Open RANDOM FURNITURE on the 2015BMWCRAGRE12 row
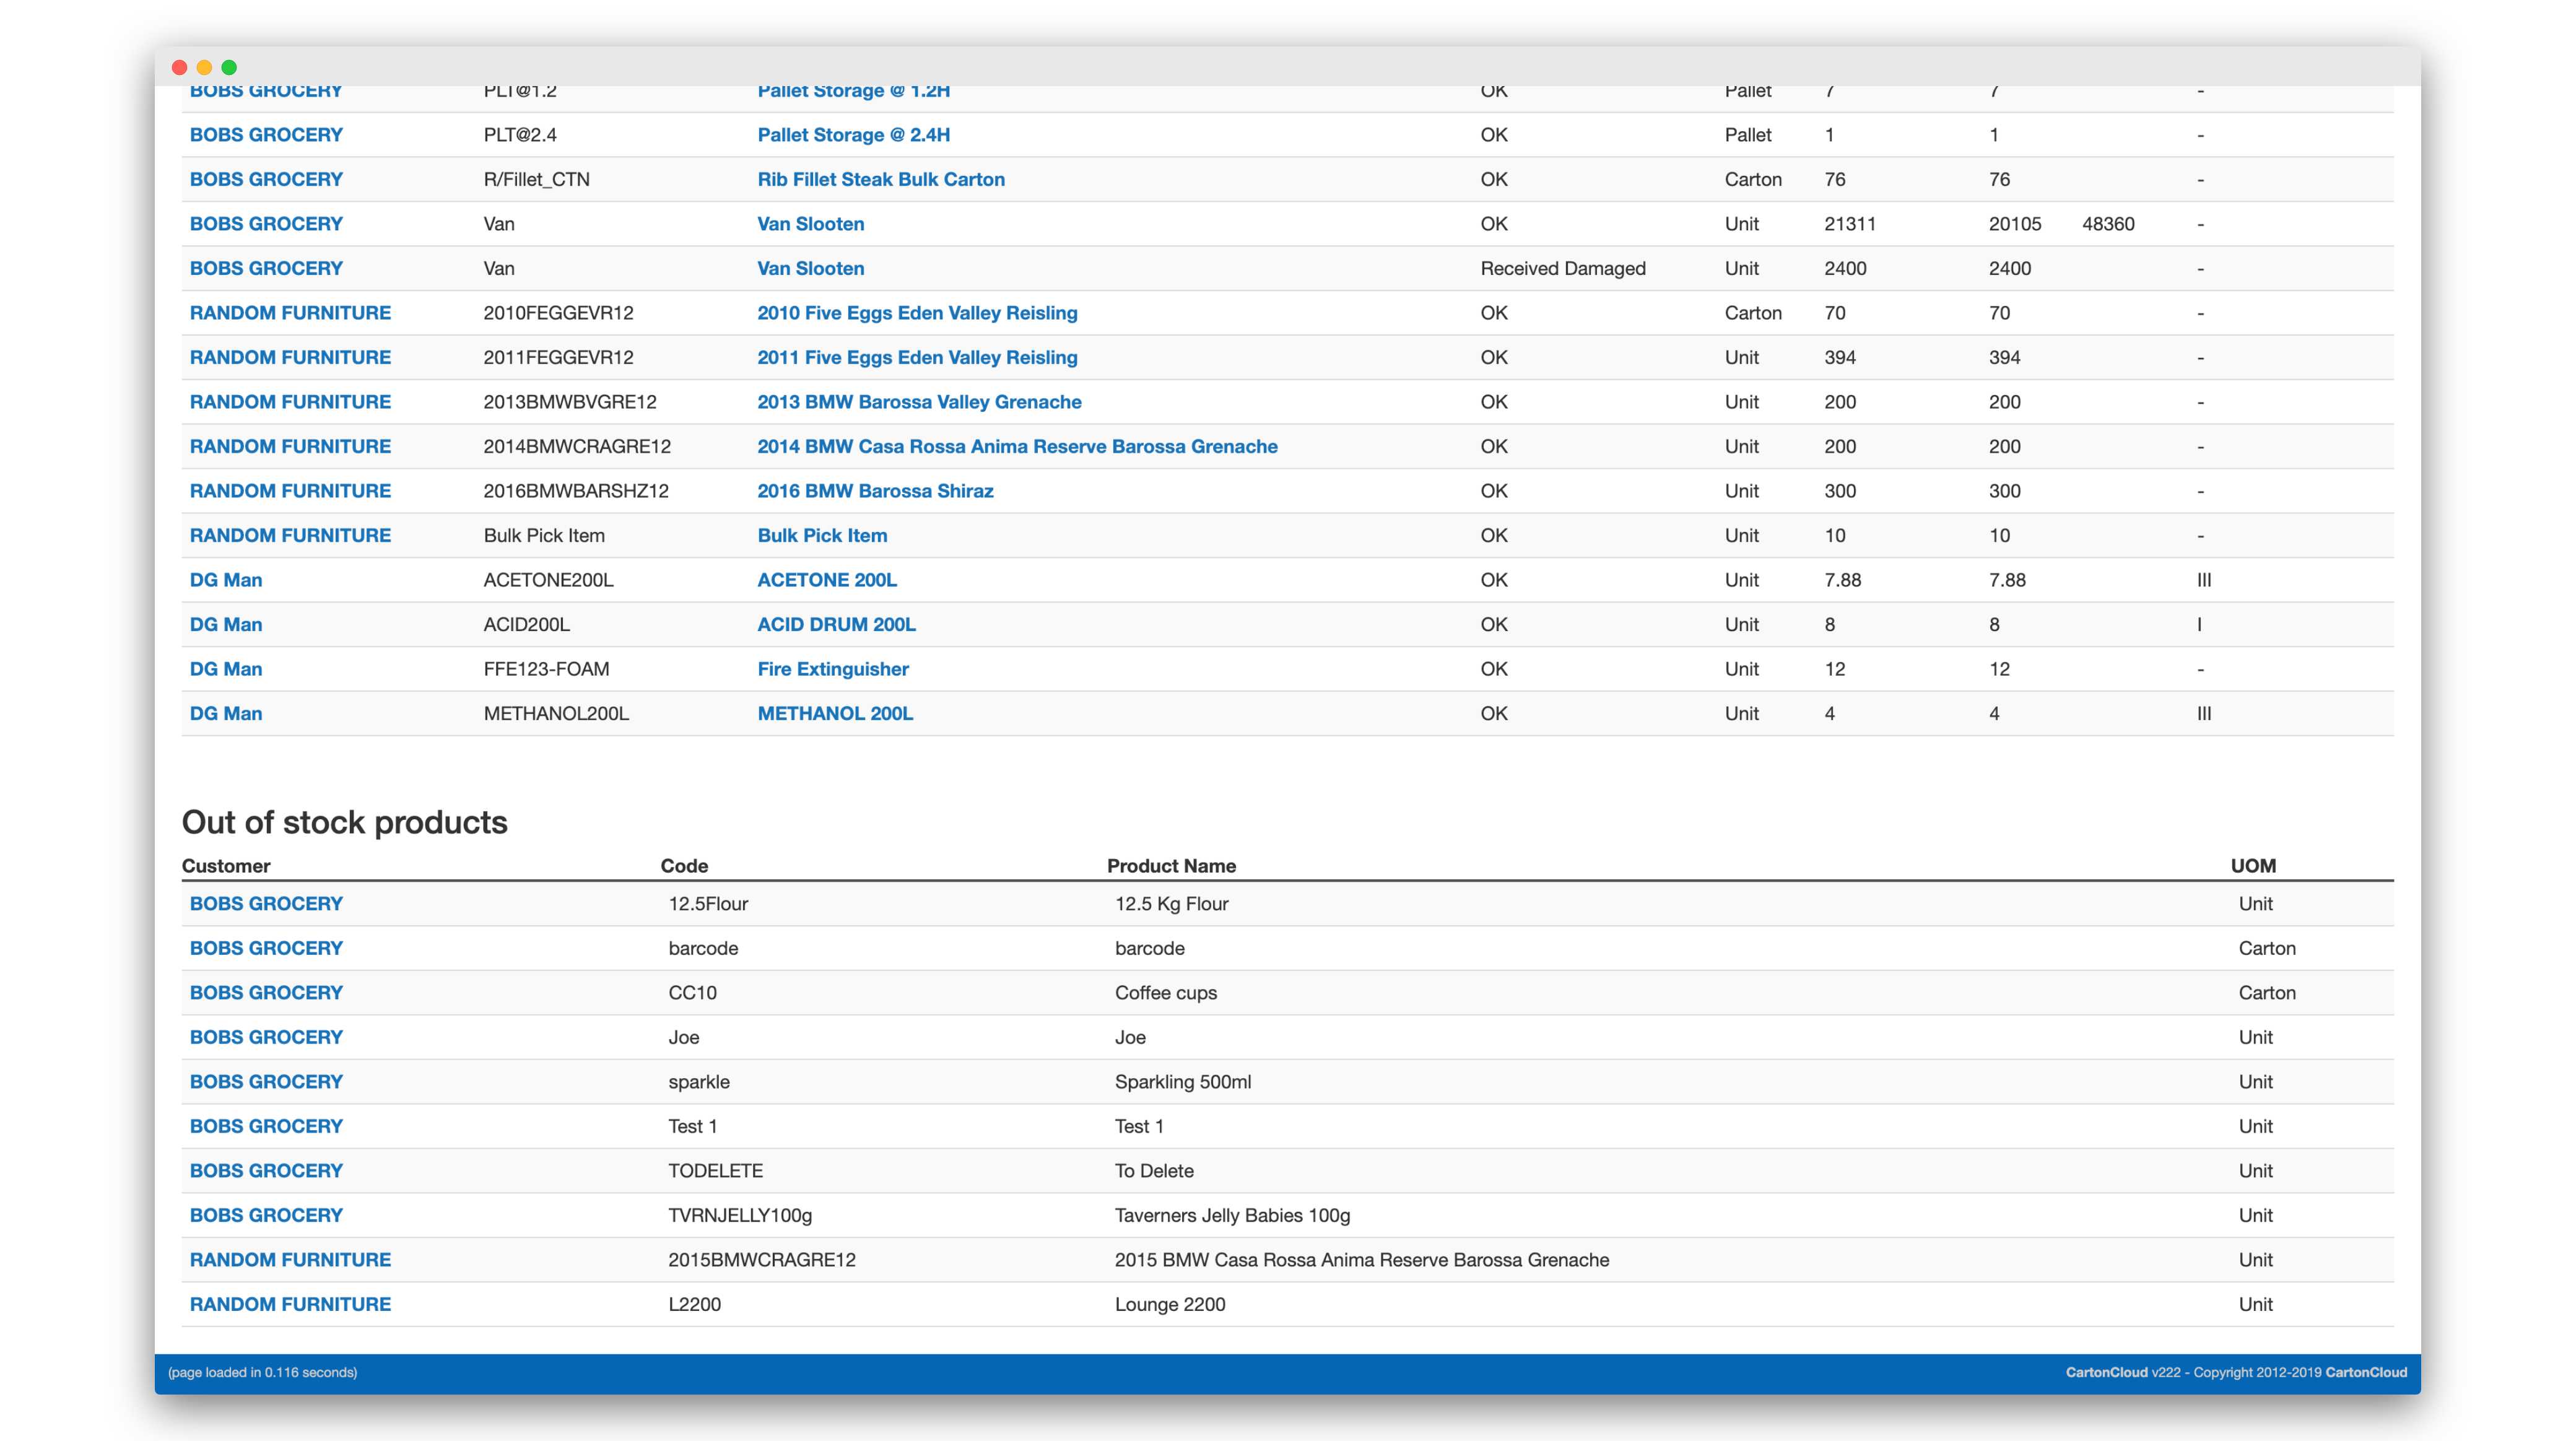 (290, 1259)
